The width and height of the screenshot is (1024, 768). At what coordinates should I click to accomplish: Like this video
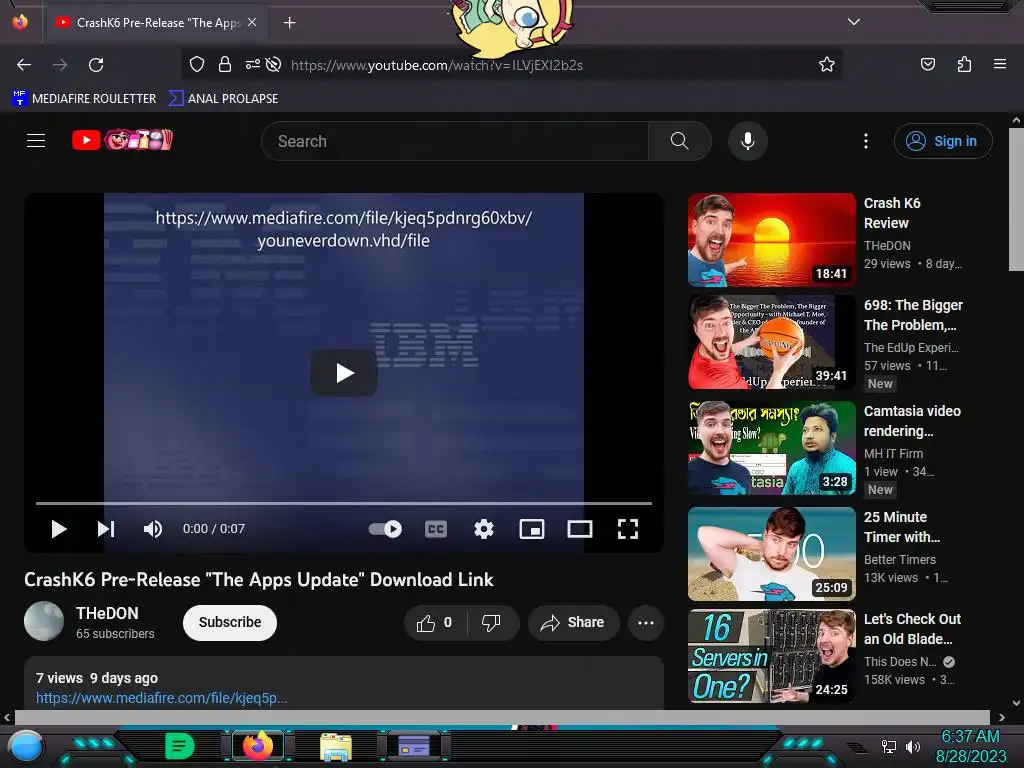pos(435,623)
